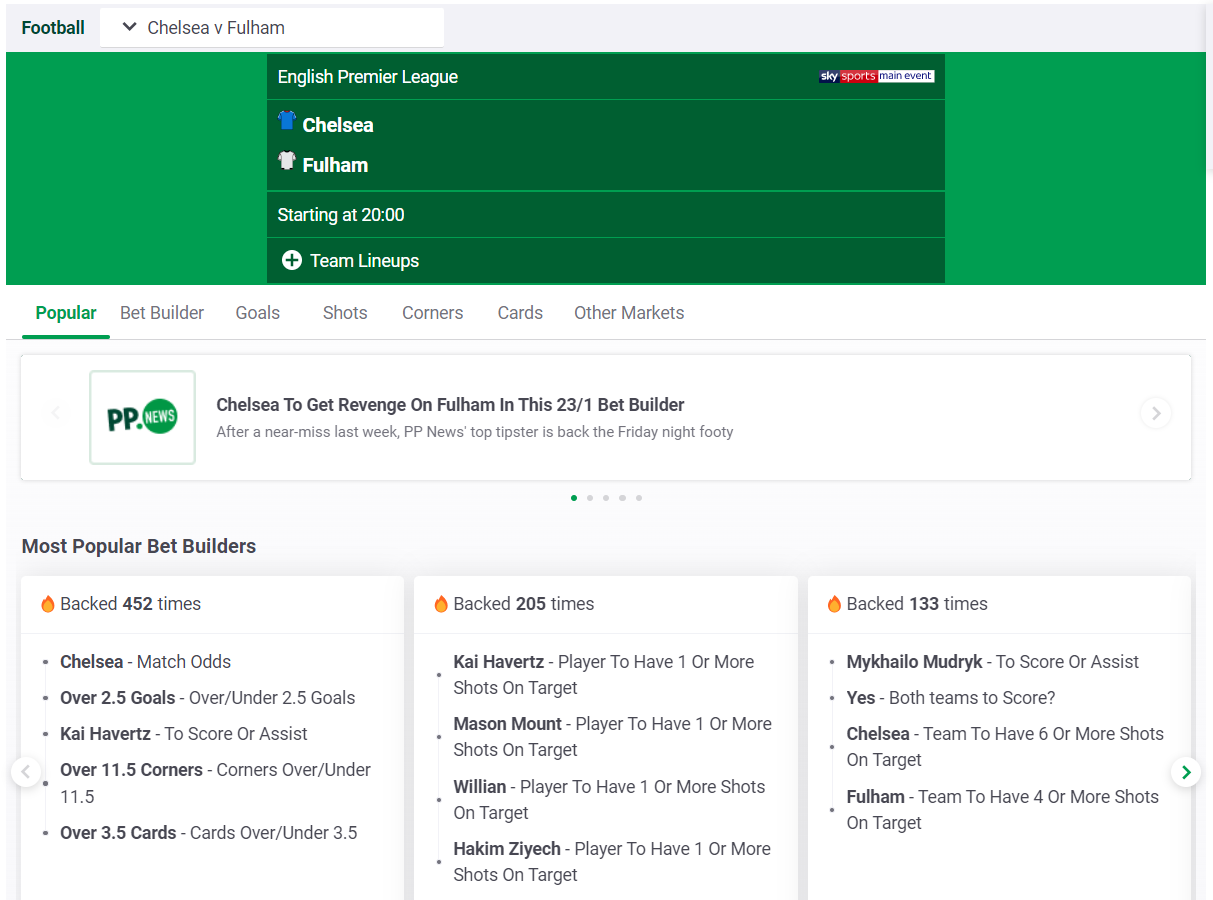Click Kai Havertz To Score Or Assist
The width and height of the screenshot is (1213, 900).
[x=184, y=734]
